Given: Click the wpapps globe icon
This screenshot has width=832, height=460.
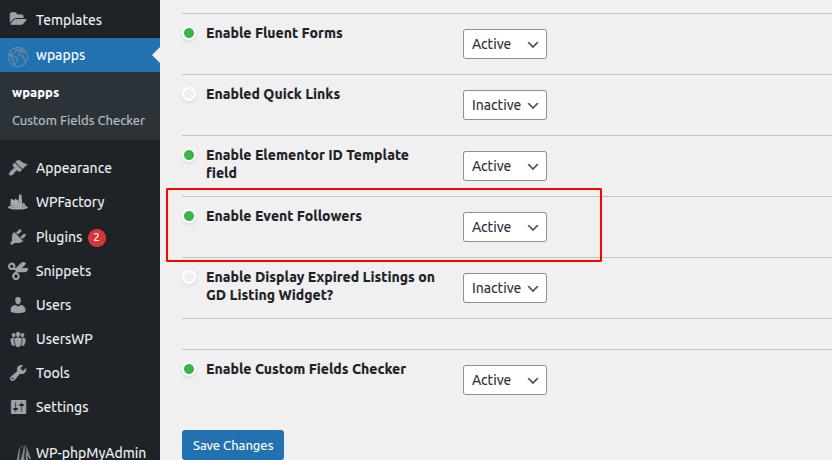Looking at the screenshot, I should click(18, 55).
